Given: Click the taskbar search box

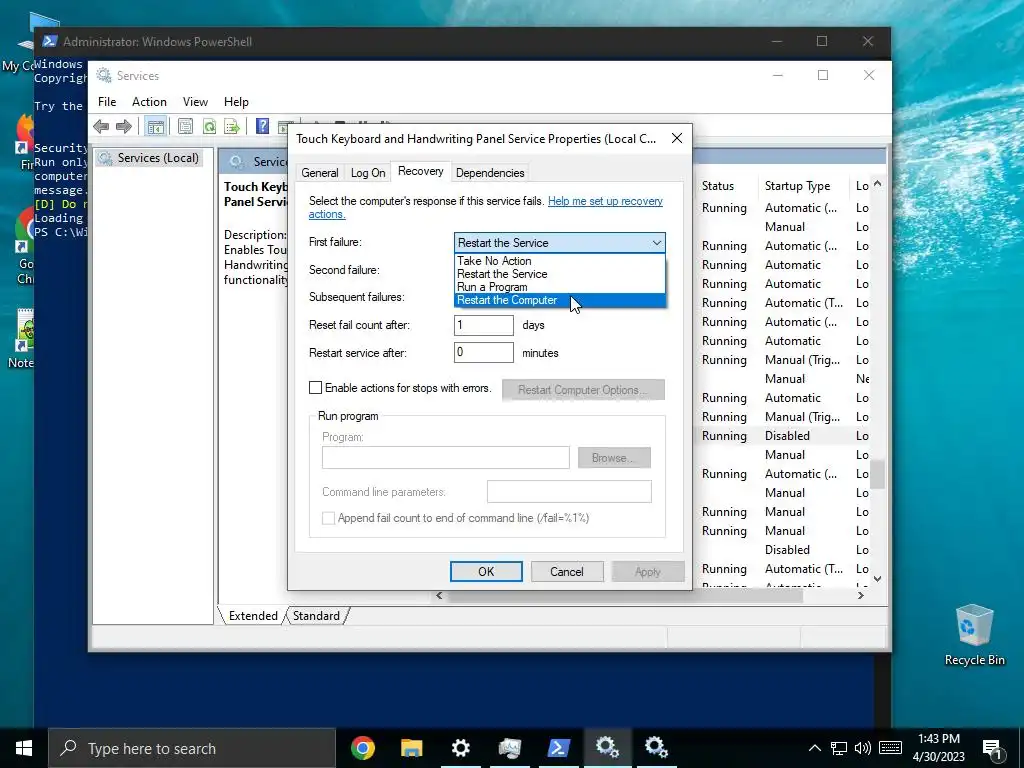Looking at the screenshot, I should (x=192, y=748).
